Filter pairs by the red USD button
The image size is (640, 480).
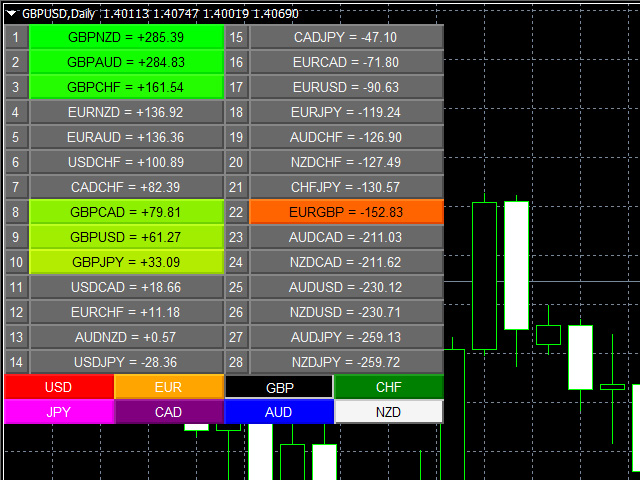(59, 387)
